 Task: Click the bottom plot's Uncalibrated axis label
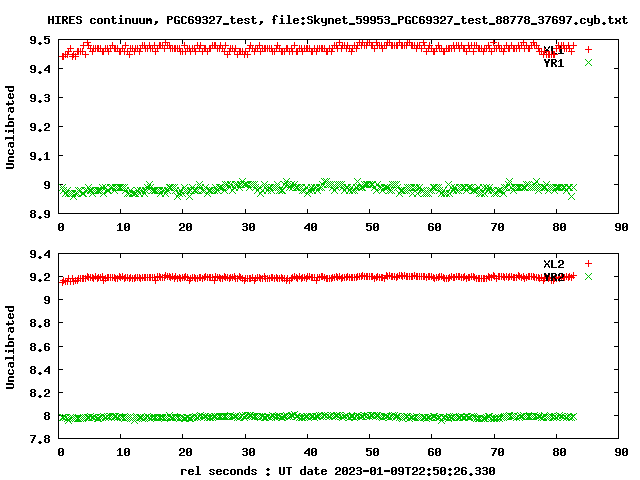10,347
